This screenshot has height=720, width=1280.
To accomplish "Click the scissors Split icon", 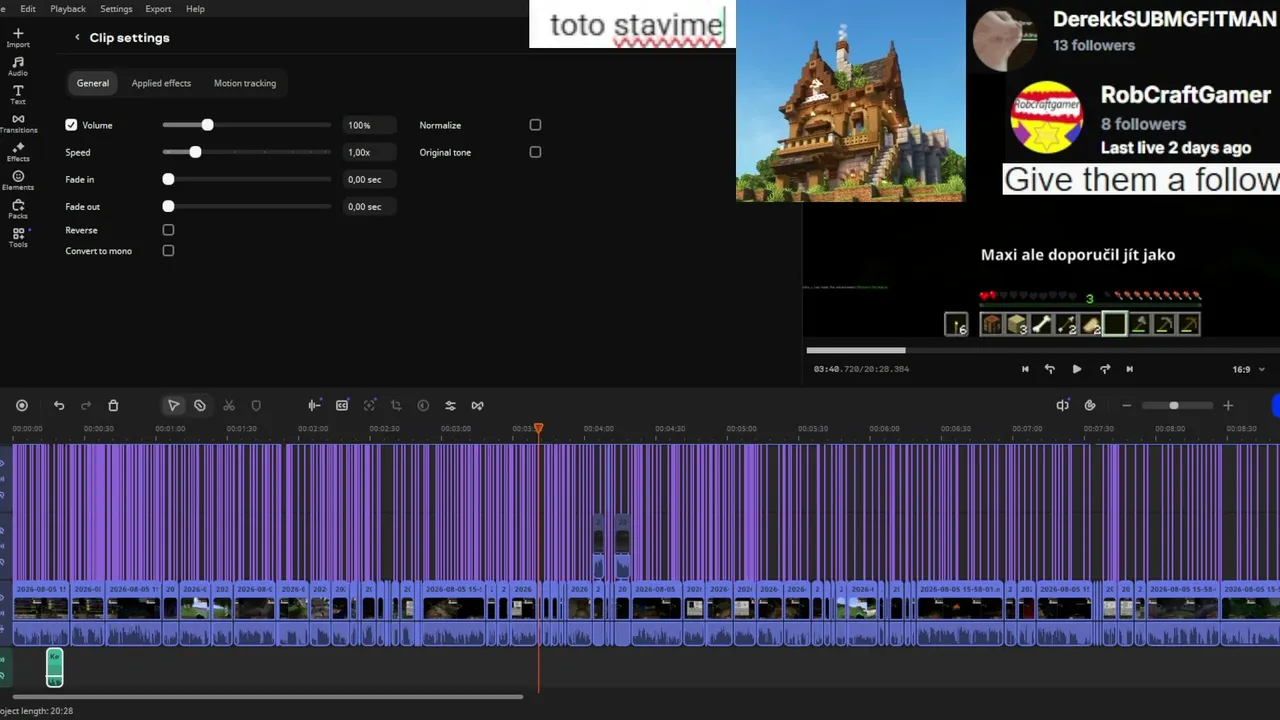I will (x=229, y=405).
